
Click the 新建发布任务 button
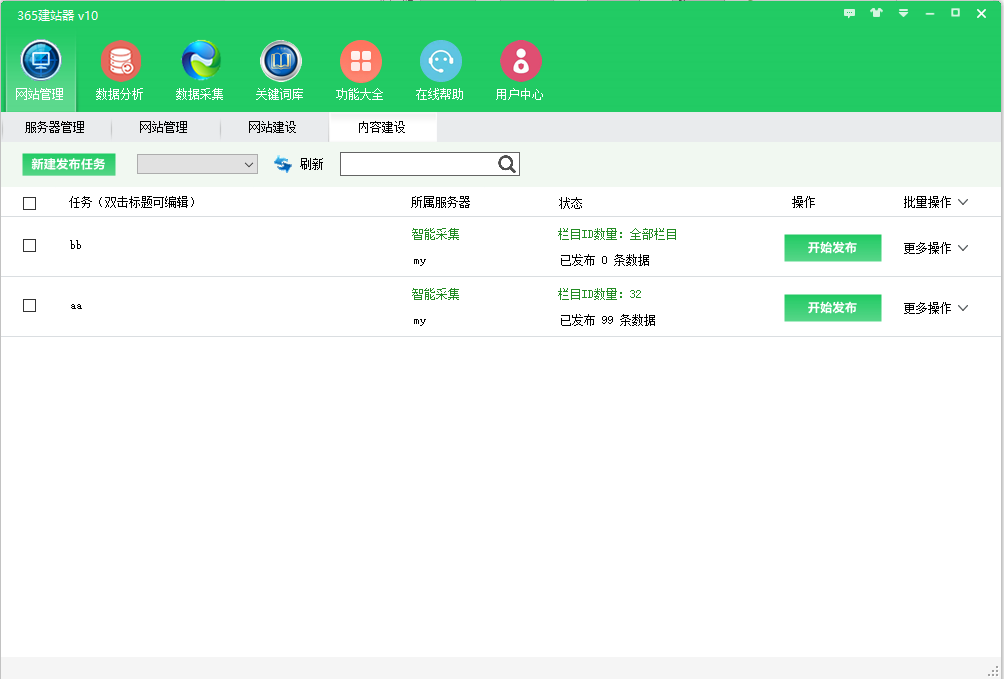tap(69, 165)
